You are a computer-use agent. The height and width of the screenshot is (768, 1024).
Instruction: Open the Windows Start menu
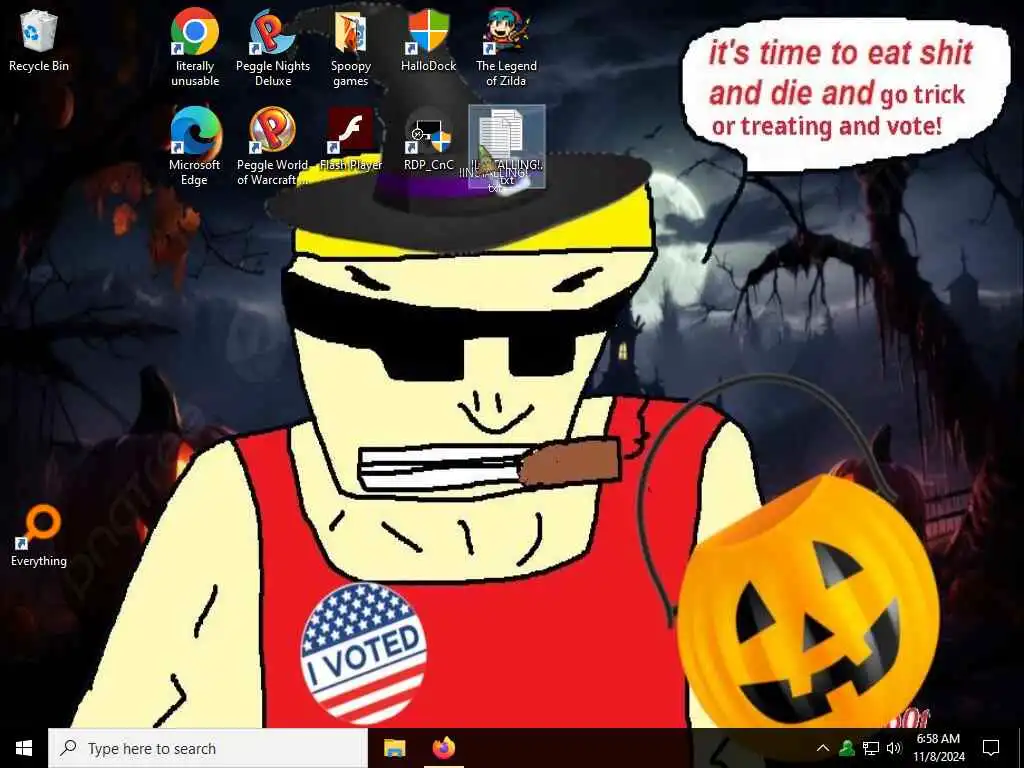tap(24, 748)
